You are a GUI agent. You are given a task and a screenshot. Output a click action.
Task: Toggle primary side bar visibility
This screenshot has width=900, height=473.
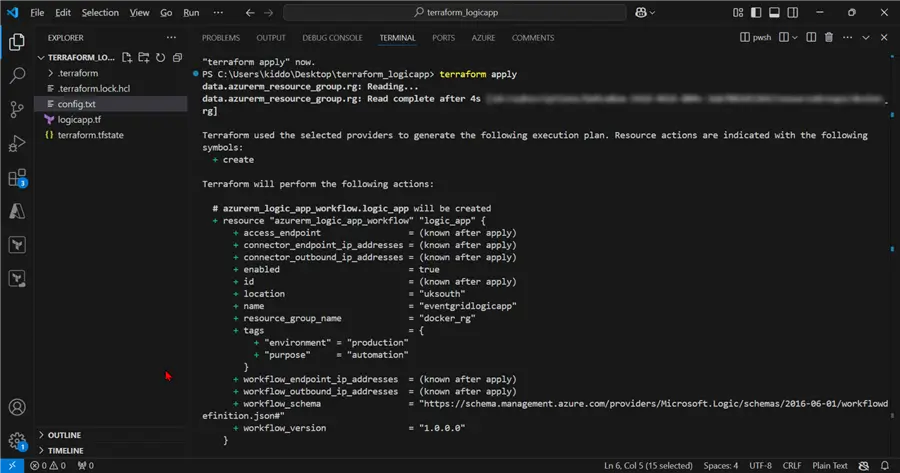point(756,12)
